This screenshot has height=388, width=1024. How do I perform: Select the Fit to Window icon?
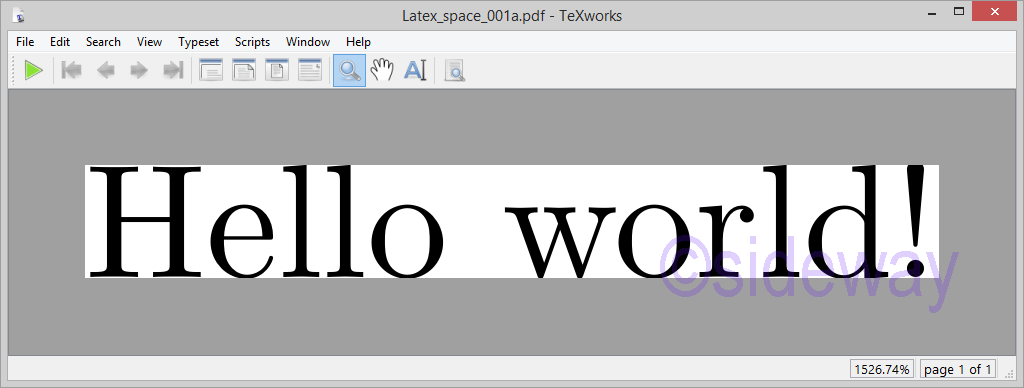tap(277, 70)
